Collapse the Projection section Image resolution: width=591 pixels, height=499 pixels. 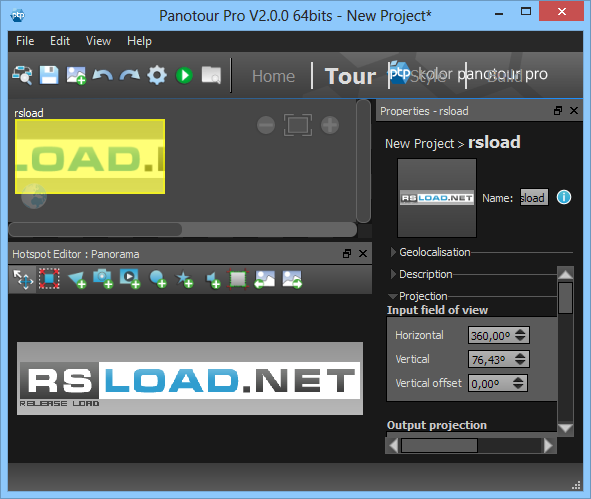pos(393,296)
